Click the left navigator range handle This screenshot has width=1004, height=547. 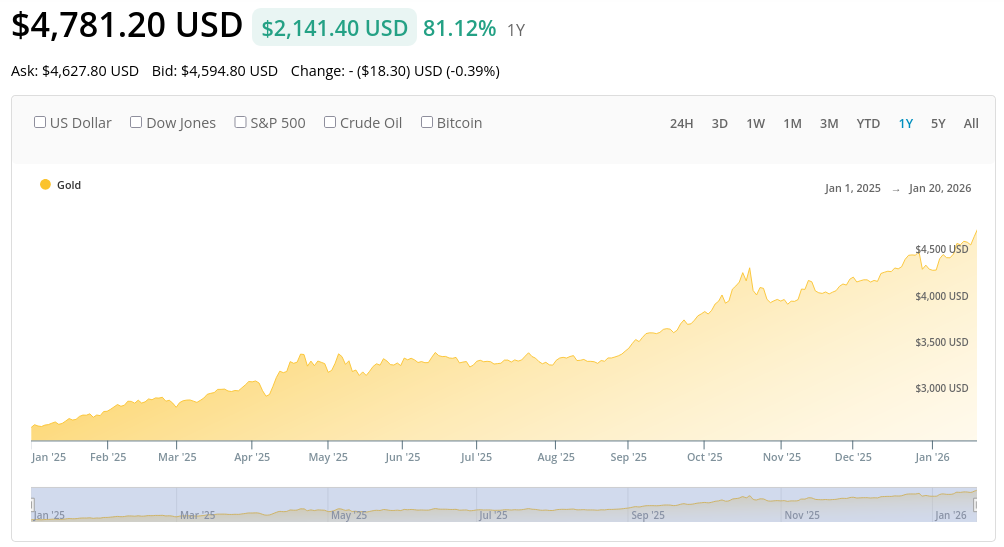point(32,504)
